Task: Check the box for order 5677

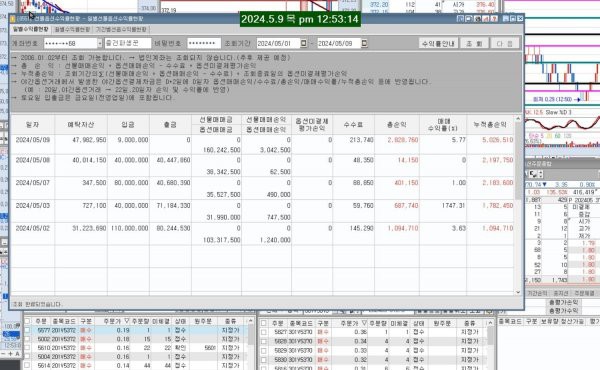Action: [27, 330]
